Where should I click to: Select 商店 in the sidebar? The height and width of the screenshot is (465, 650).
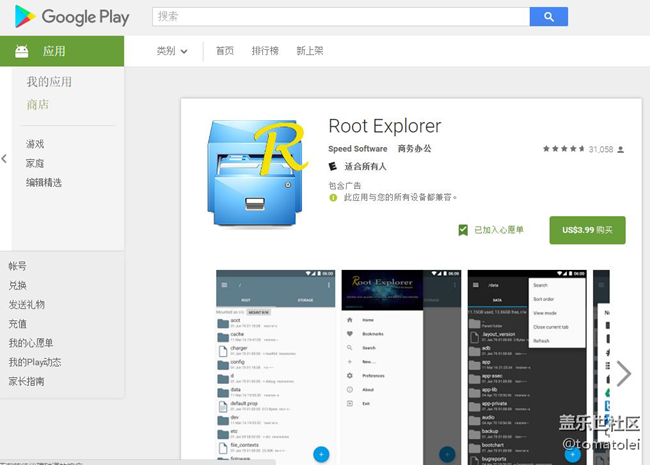[x=37, y=104]
